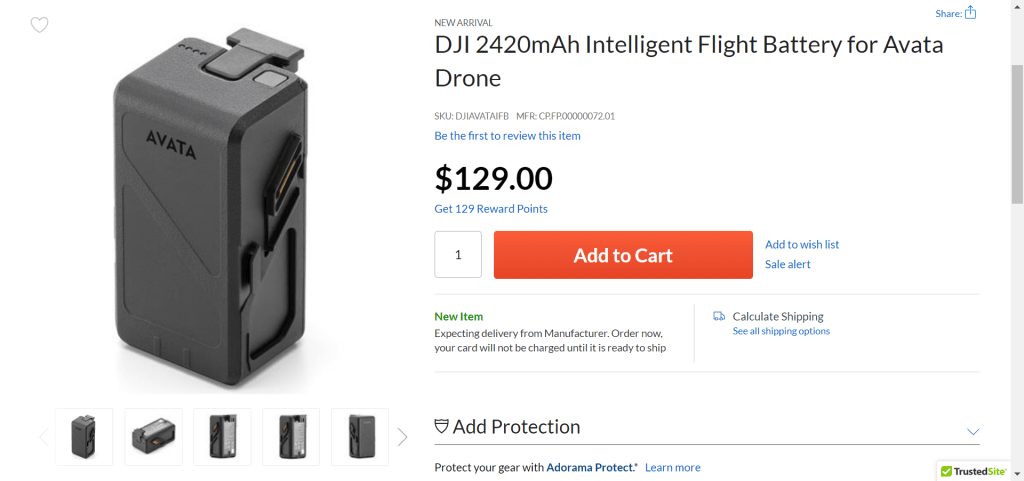Select the first battery thumbnail
This screenshot has height=481, width=1024.
84,437
